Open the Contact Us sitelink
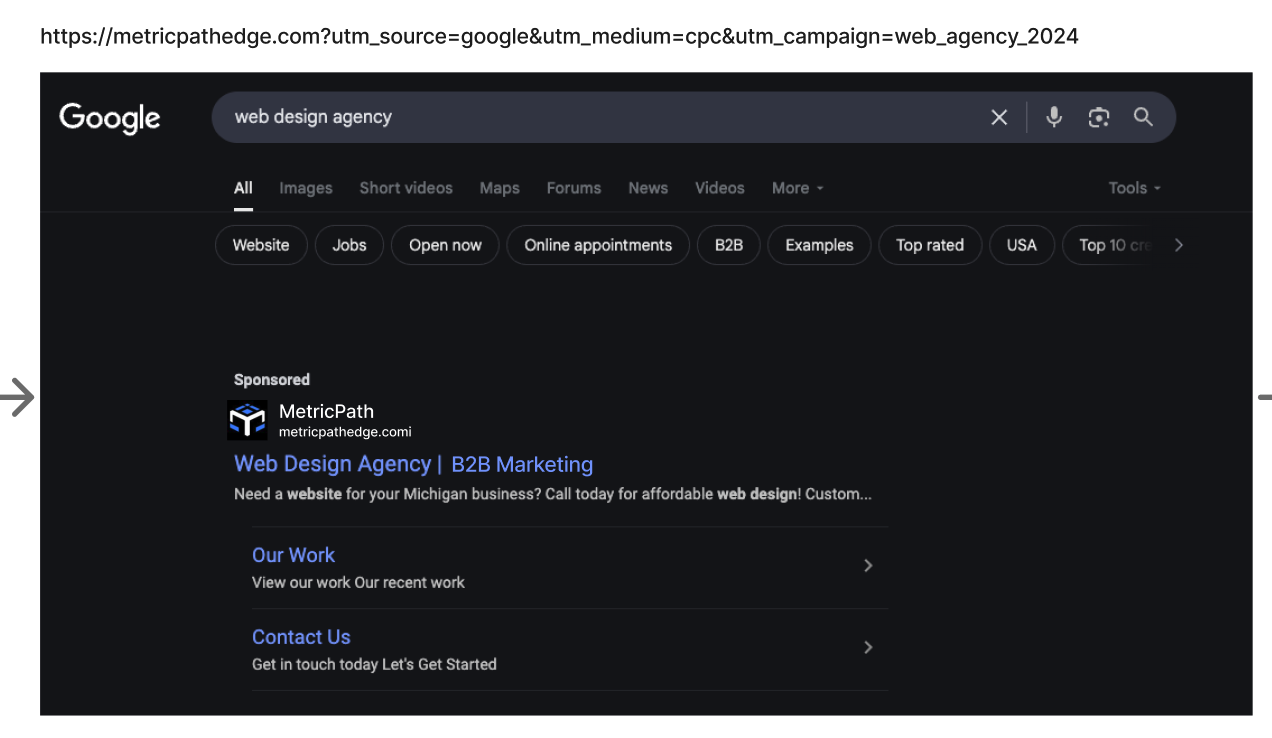This screenshot has height=738, width=1272. (301, 637)
